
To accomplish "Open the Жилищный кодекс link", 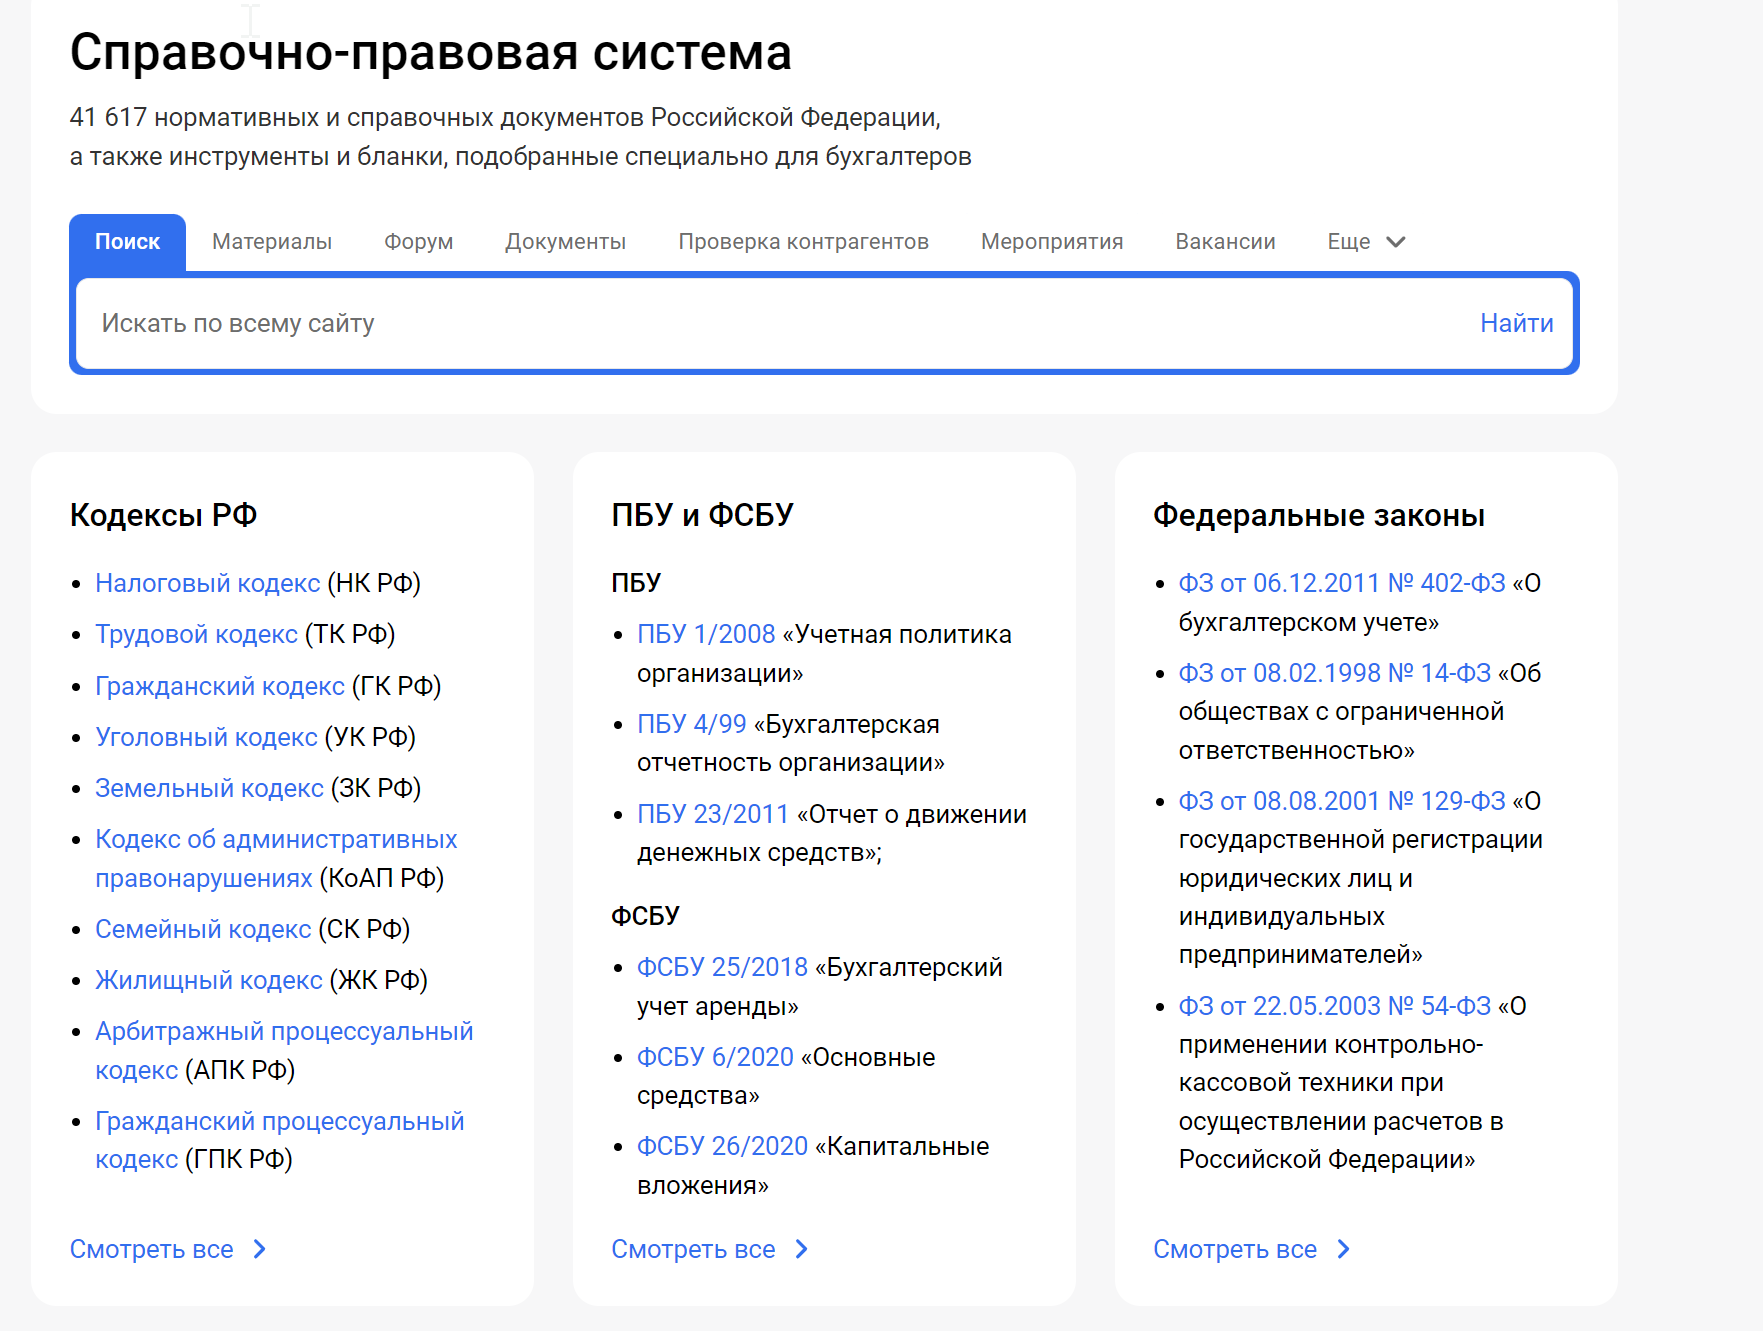I will tap(208, 980).
